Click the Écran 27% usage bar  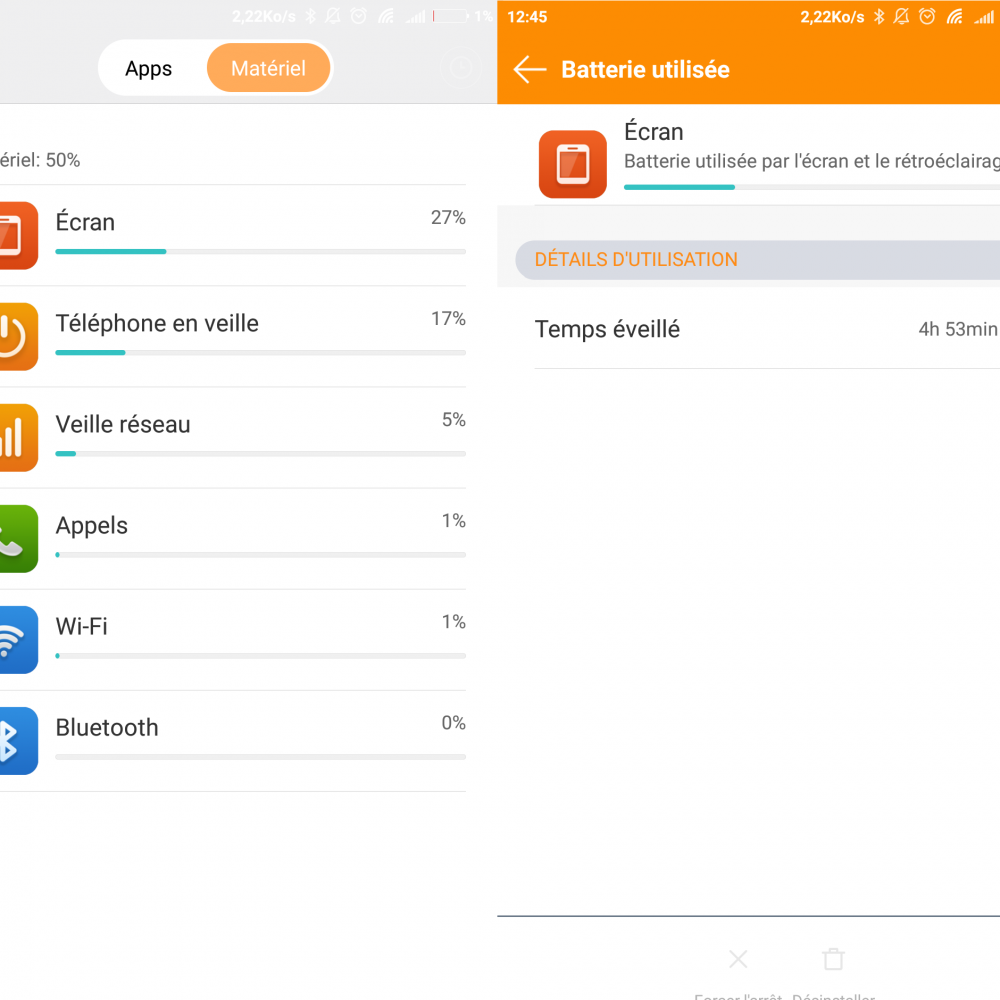coord(261,251)
